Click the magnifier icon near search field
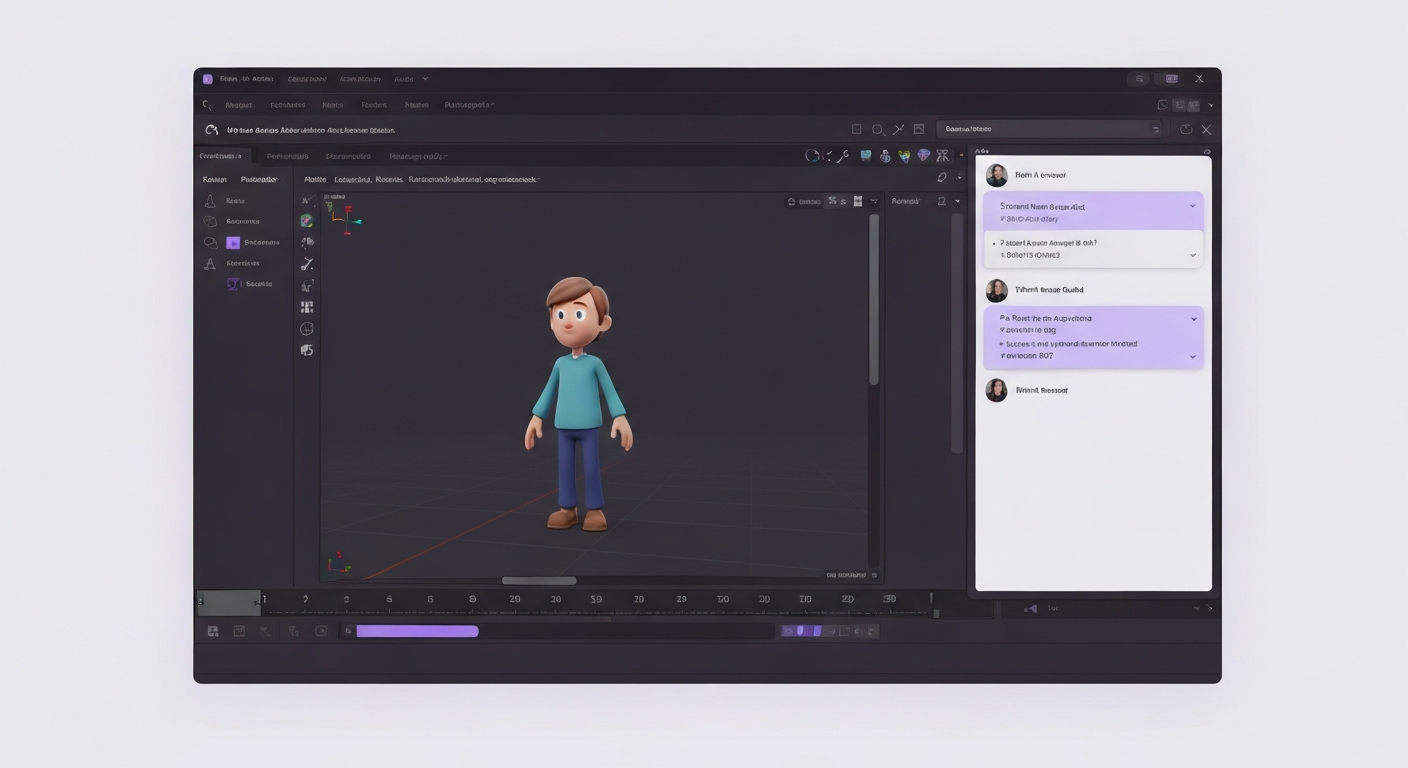1408x768 pixels. pos(878,129)
